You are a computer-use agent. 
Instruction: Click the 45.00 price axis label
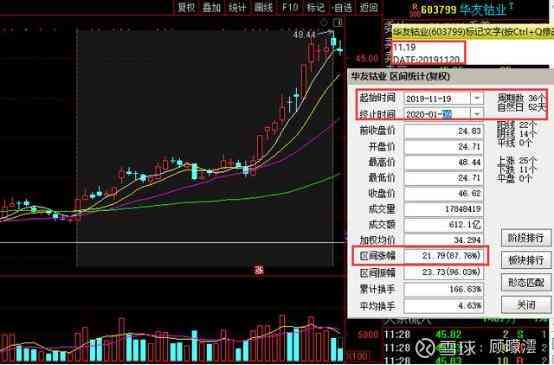tap(367, 58)
